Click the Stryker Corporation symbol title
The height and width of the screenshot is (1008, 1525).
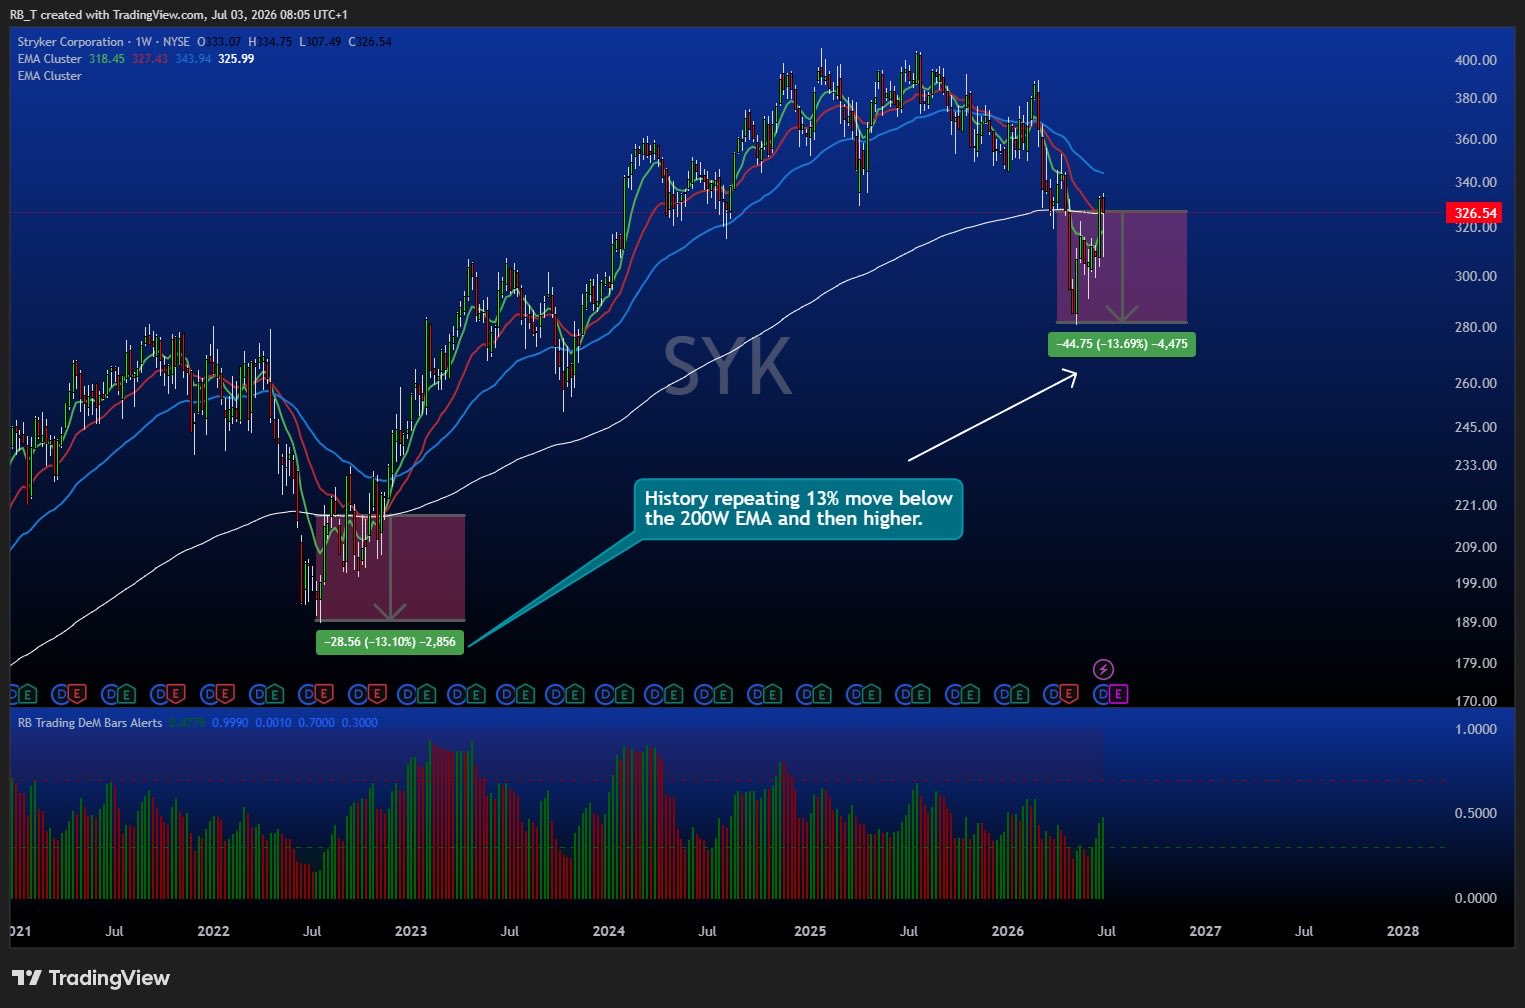(71, 42)
